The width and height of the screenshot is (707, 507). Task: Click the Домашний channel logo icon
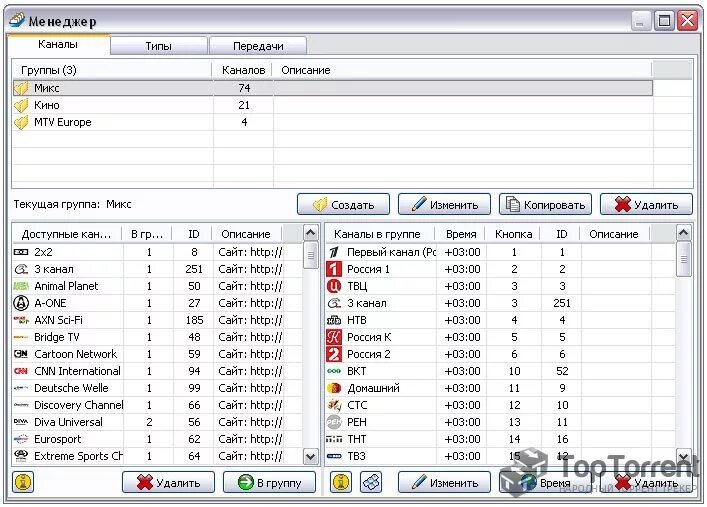click(334, 388)
